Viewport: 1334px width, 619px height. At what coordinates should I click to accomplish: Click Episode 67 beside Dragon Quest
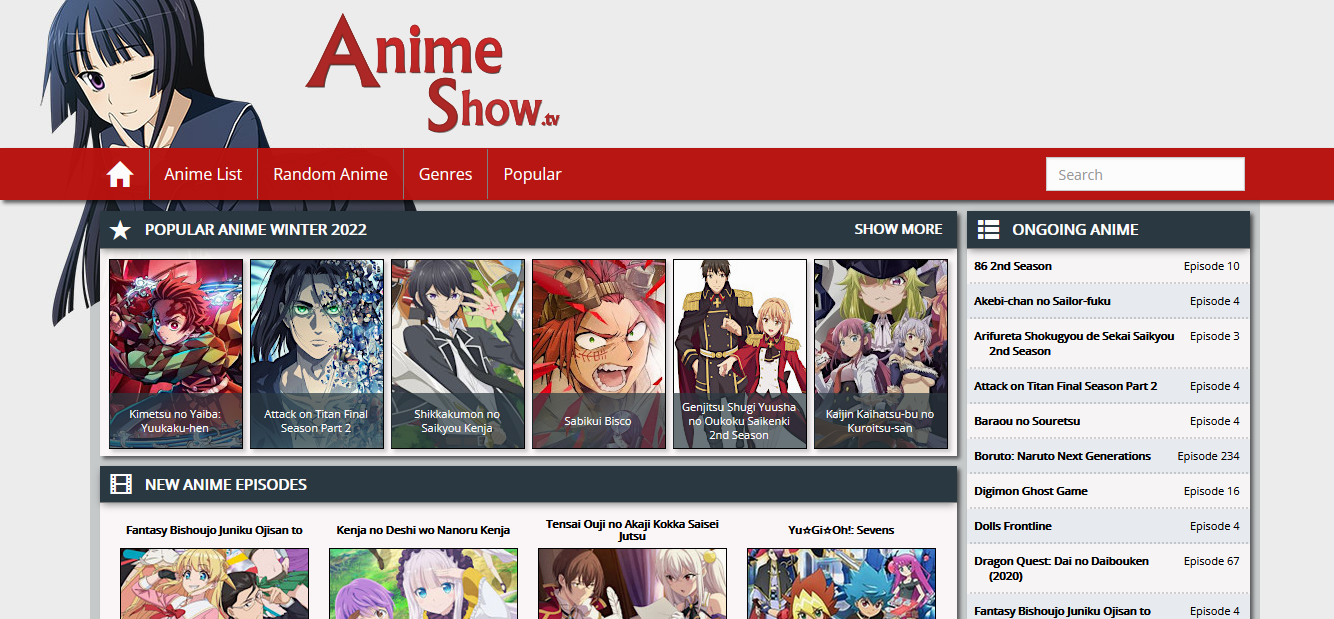pyautogui.click(x=1211, y=561)
